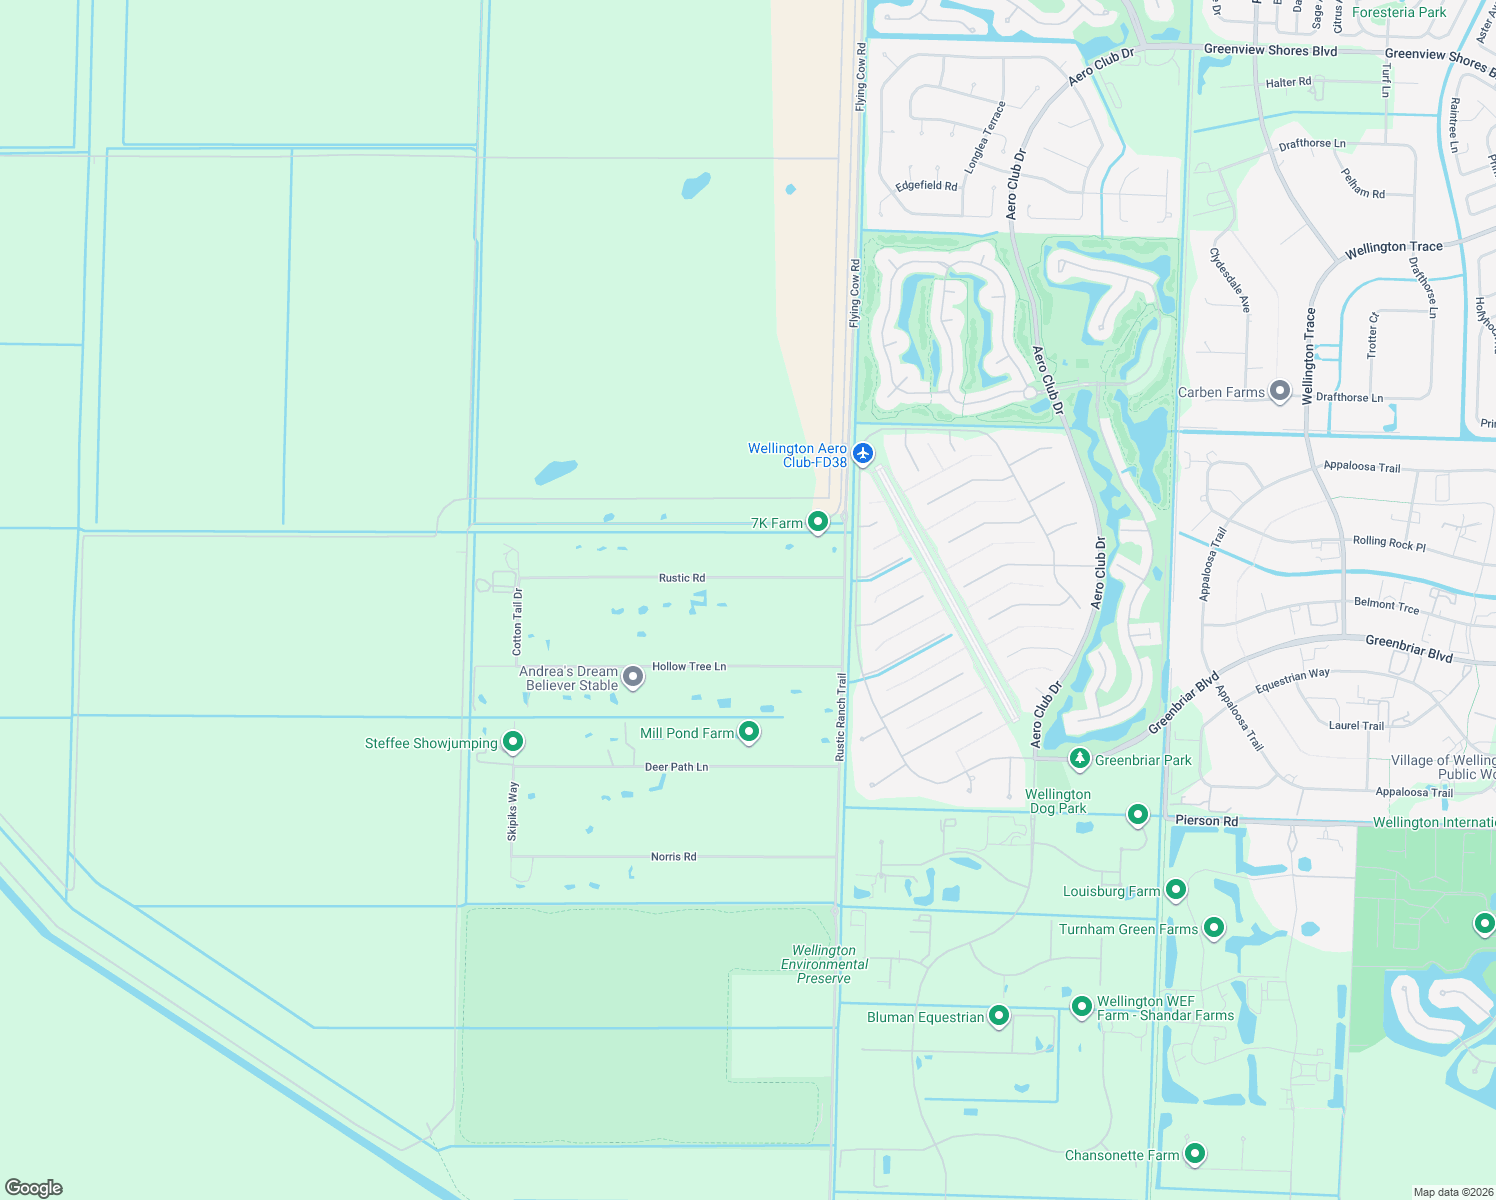Screen dimensions: 1496x1200
Task: Open the Greenbriar Park tree icon
Action: [x=1079, y=760]
